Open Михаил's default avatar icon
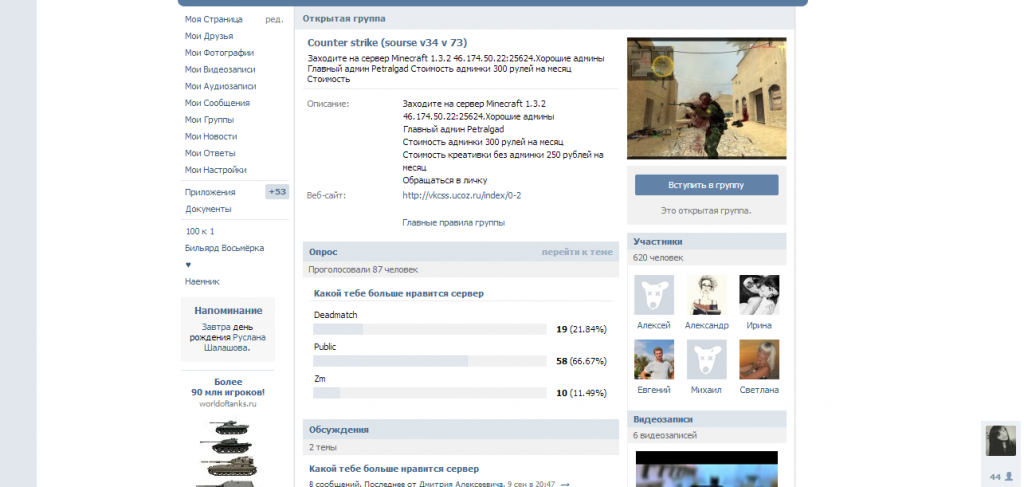The image size is (1024, 487). [x=706, y=359]
